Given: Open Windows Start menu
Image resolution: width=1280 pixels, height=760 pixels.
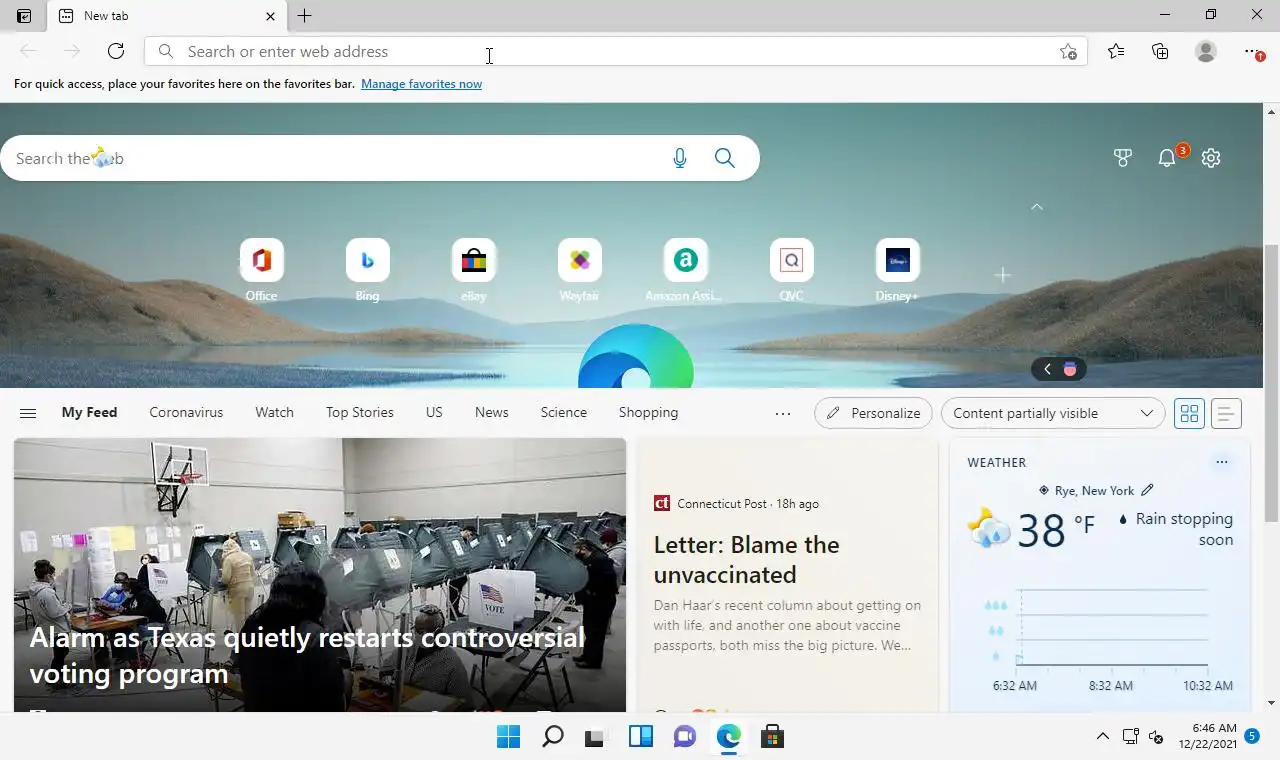Looking at the screenshot, I should [508, 737].
